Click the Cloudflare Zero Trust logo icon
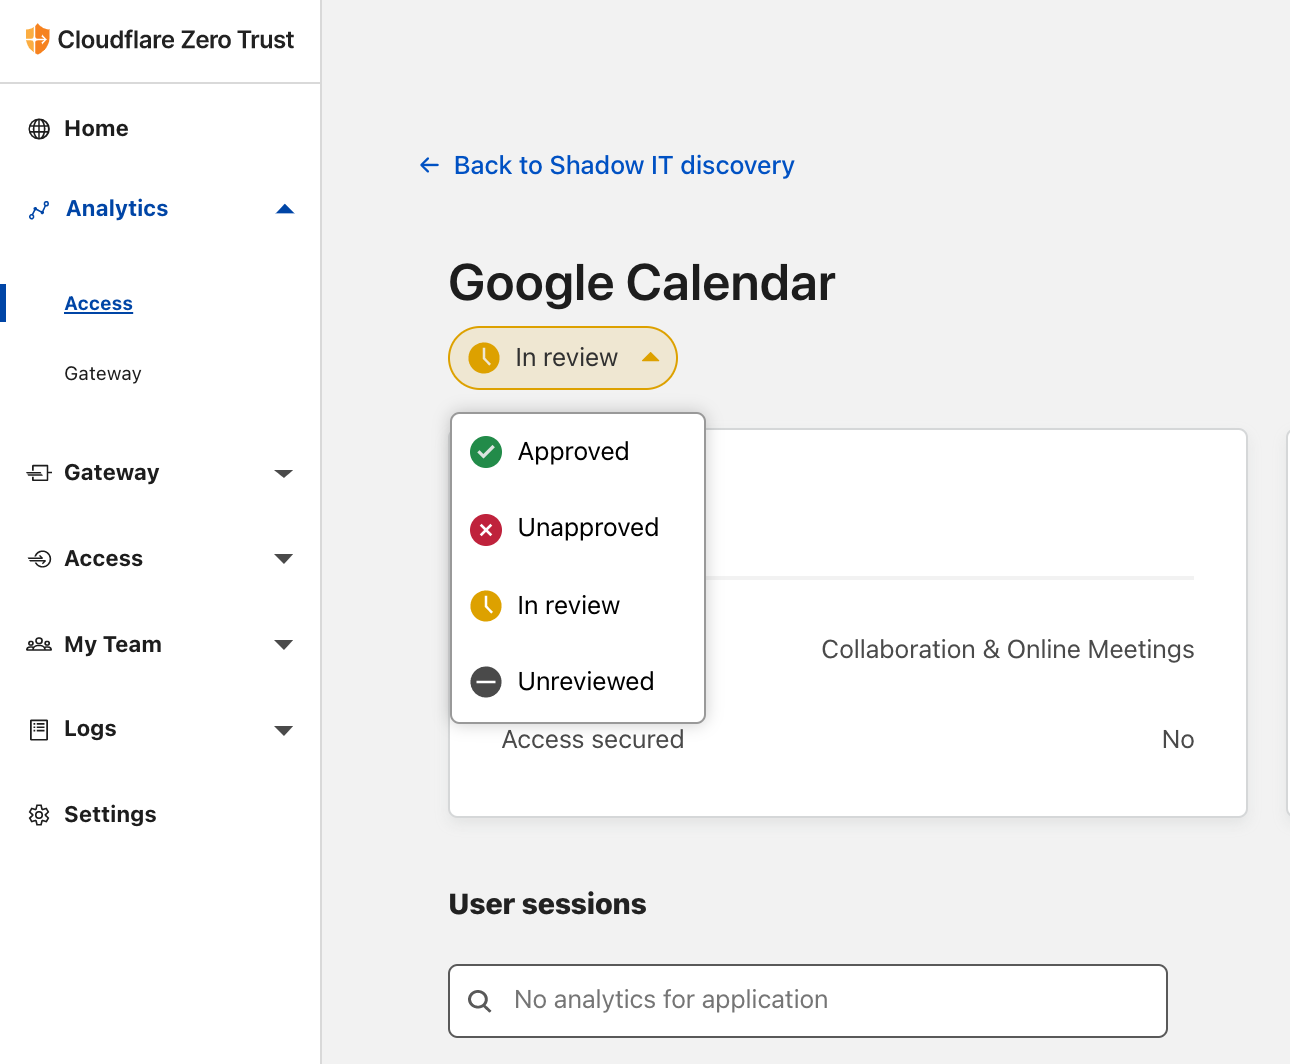 click(38, 39)
